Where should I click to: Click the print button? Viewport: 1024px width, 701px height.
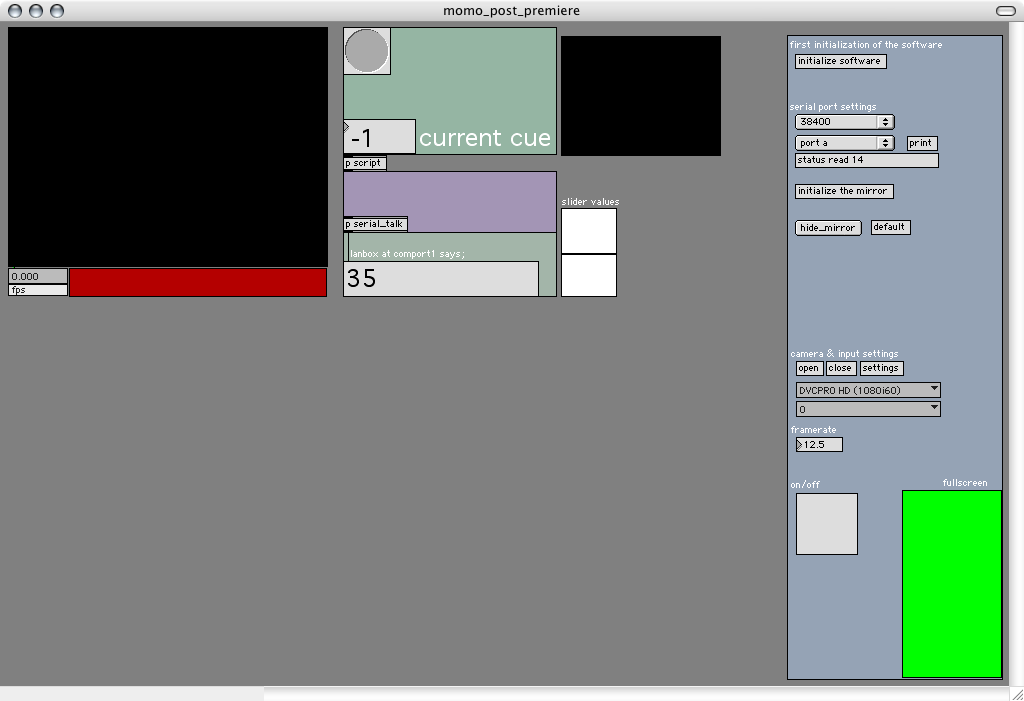(x=922, y=143)
